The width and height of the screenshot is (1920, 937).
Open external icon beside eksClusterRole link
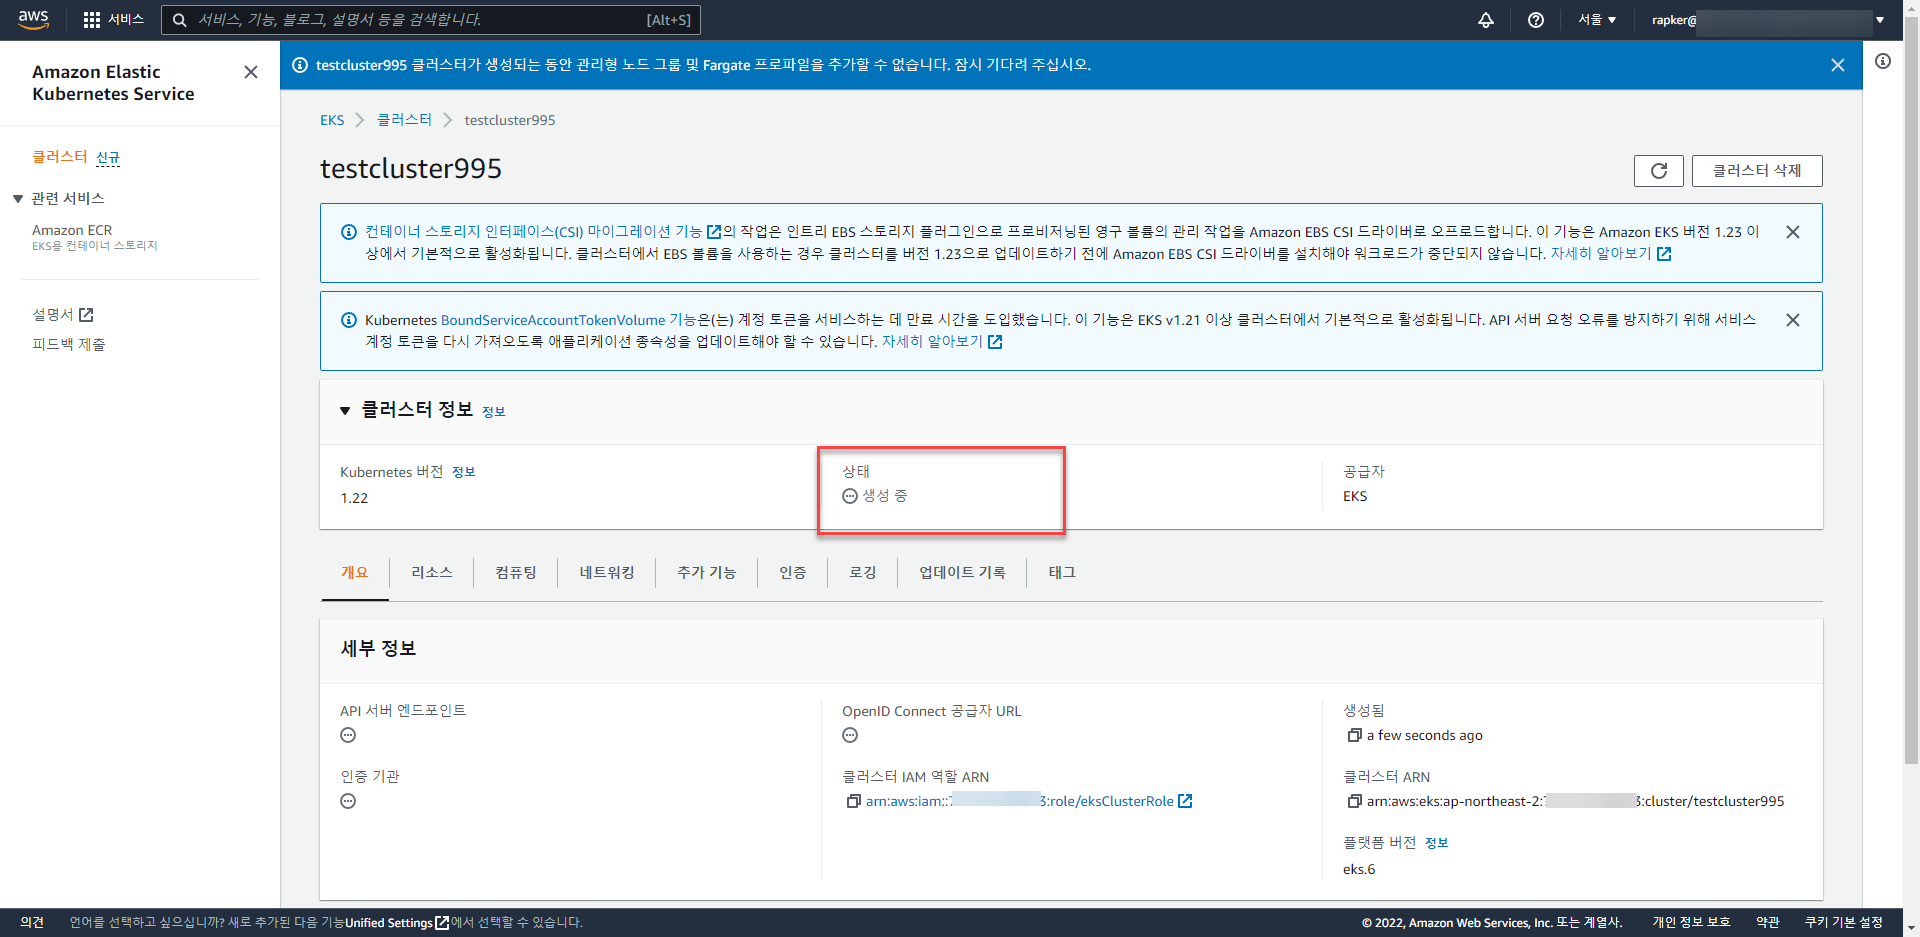(1186, 801)
